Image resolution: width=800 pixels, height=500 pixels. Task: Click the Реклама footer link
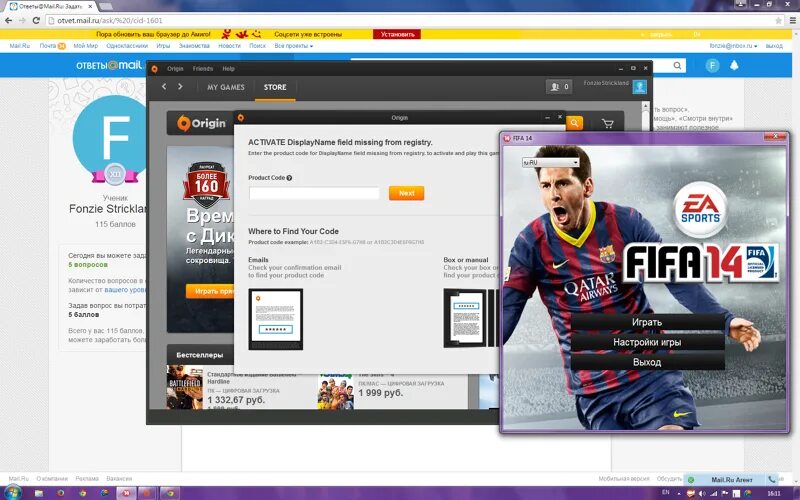pyautogui.click(x=87, y=479)
